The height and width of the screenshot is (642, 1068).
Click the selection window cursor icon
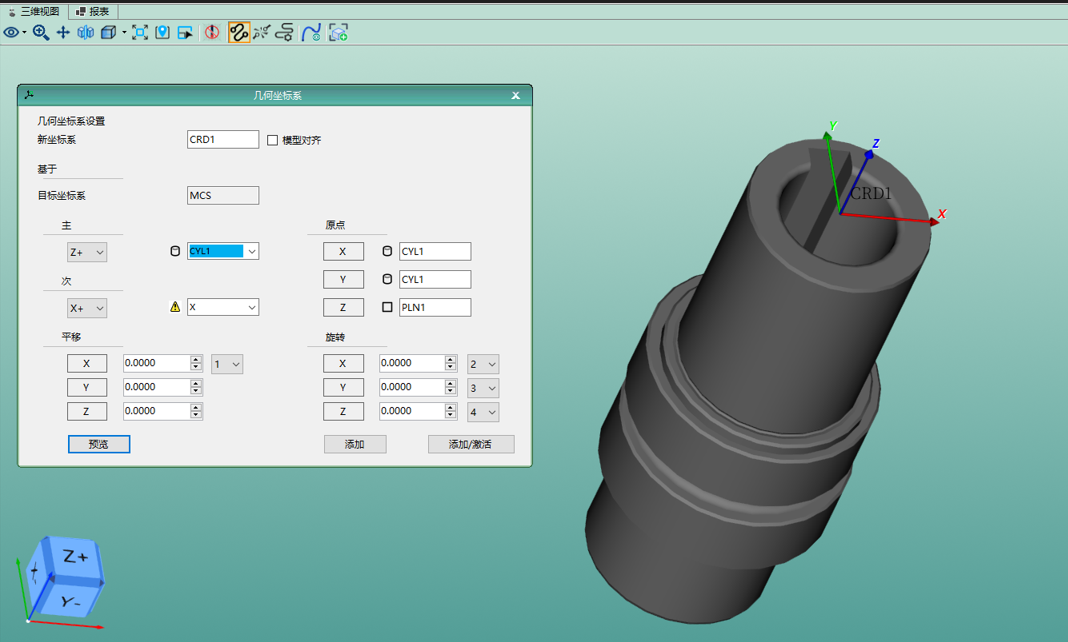click(185, 32)
